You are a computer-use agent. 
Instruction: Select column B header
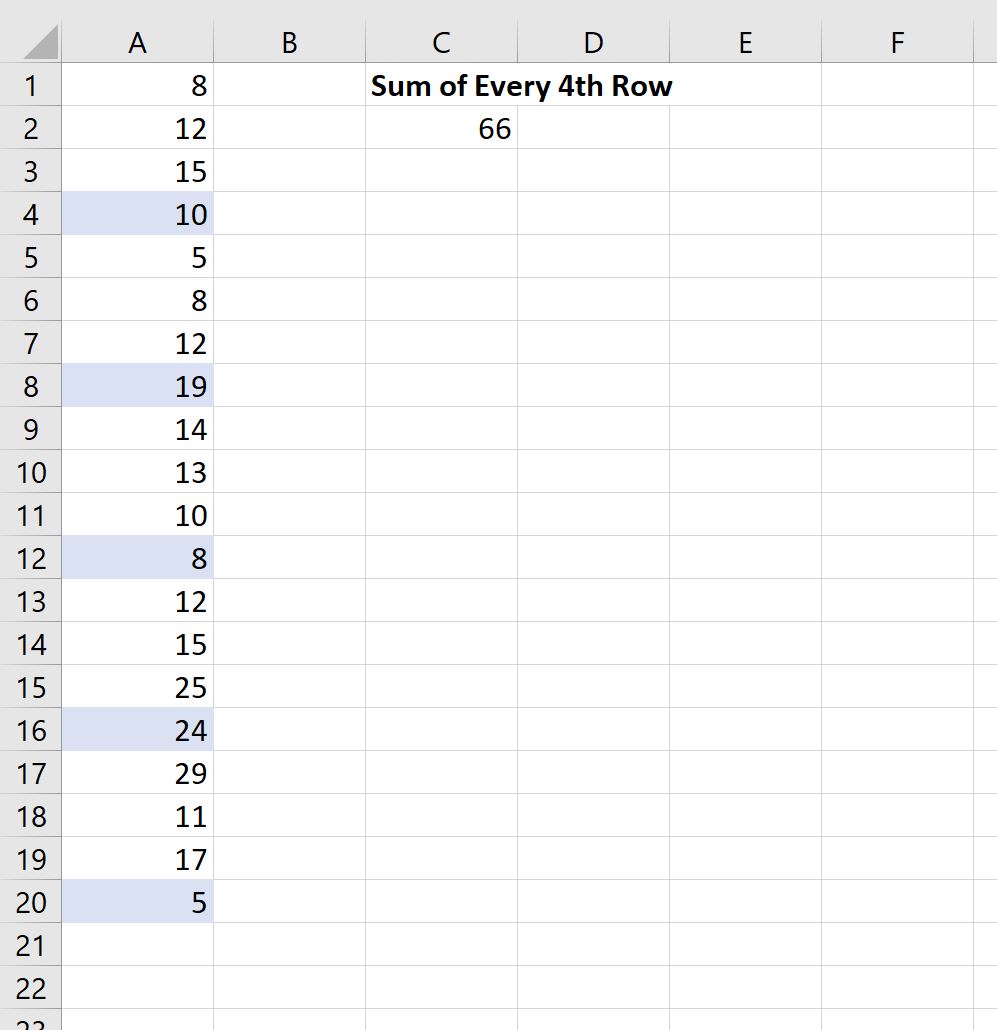click(x=289, y=43)
